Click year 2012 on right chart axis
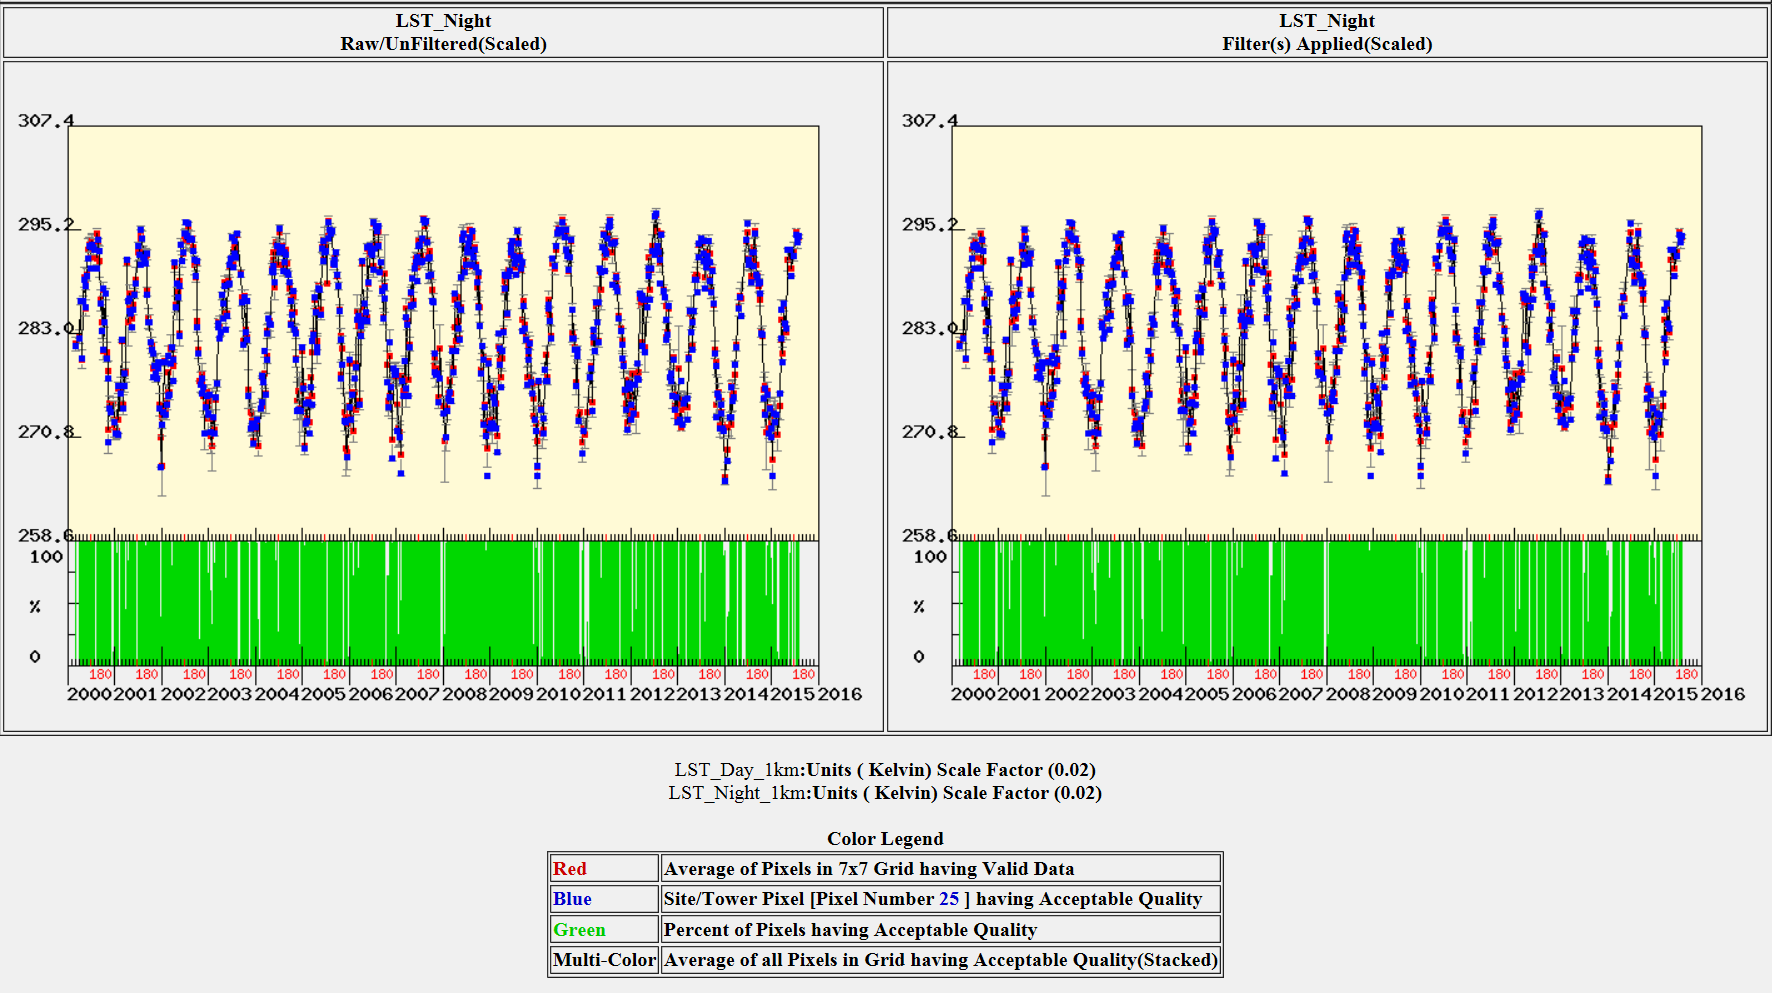 click(x=1536, y=694)
